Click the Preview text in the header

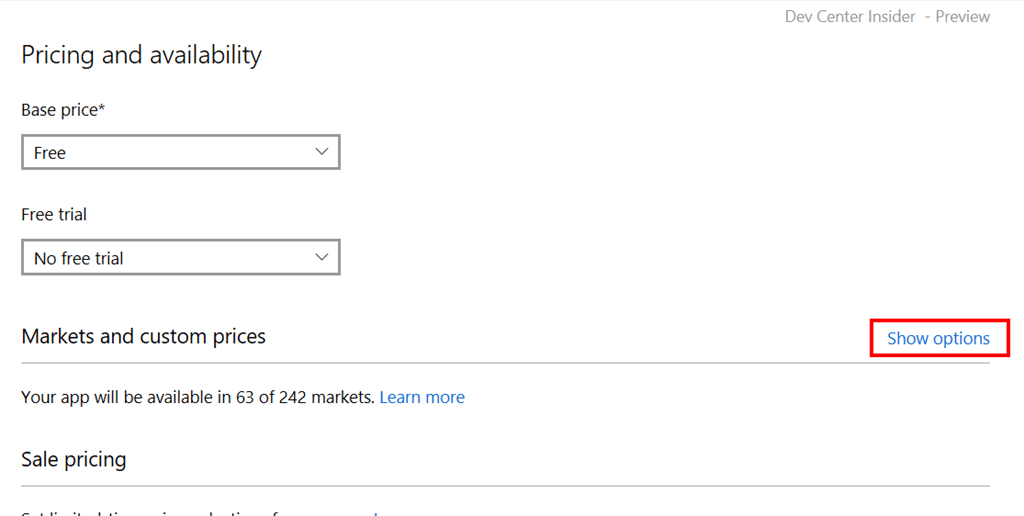[962, 17]
